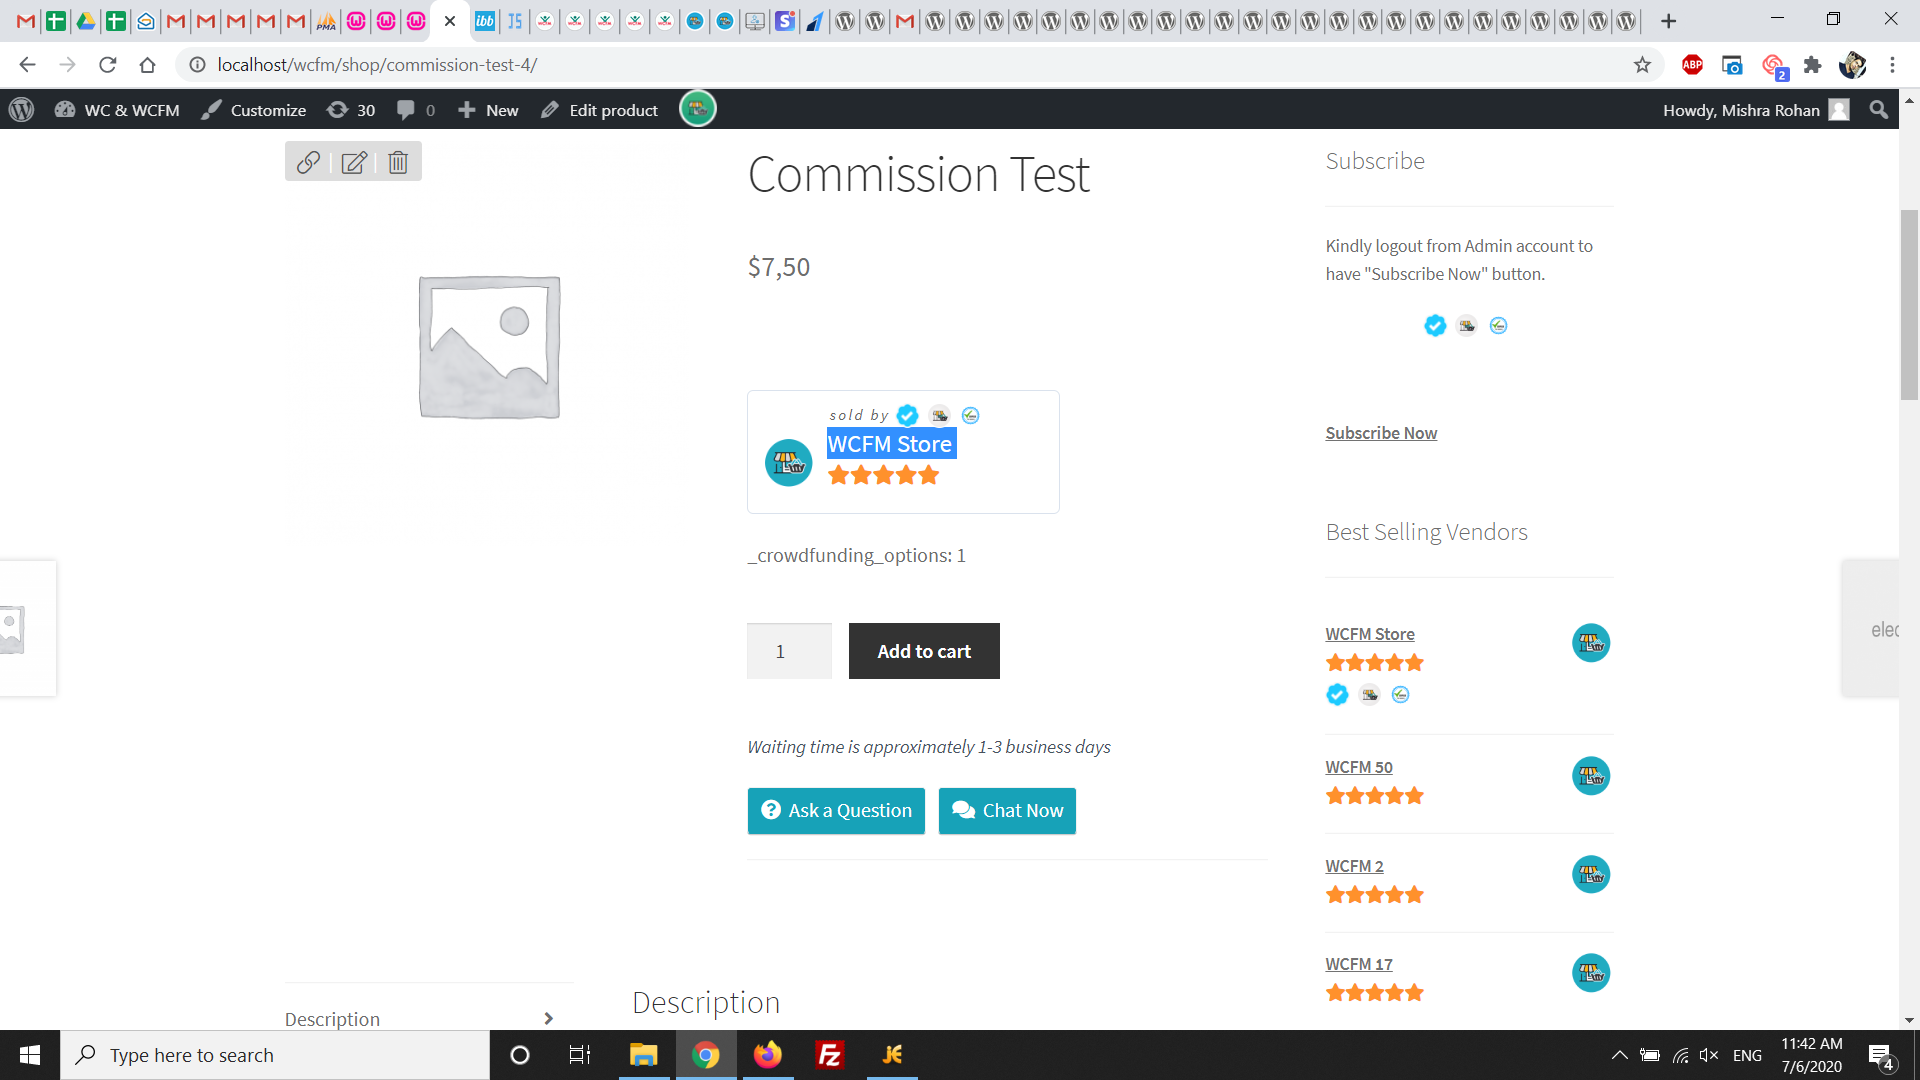This screenshot has width=1920, height=1080.
Task: Click the product placeholder image
Action: pyautogui.click(x=489, y=346)
